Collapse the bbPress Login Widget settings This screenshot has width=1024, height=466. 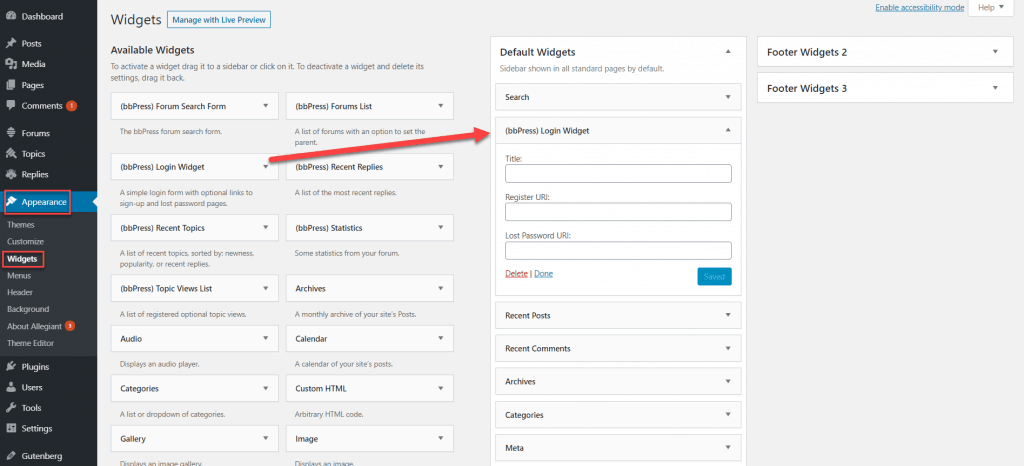(727, 130)
